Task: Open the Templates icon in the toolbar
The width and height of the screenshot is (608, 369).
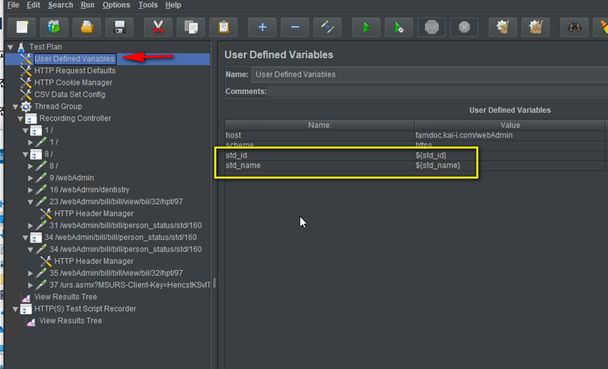Action: (54, 27)
